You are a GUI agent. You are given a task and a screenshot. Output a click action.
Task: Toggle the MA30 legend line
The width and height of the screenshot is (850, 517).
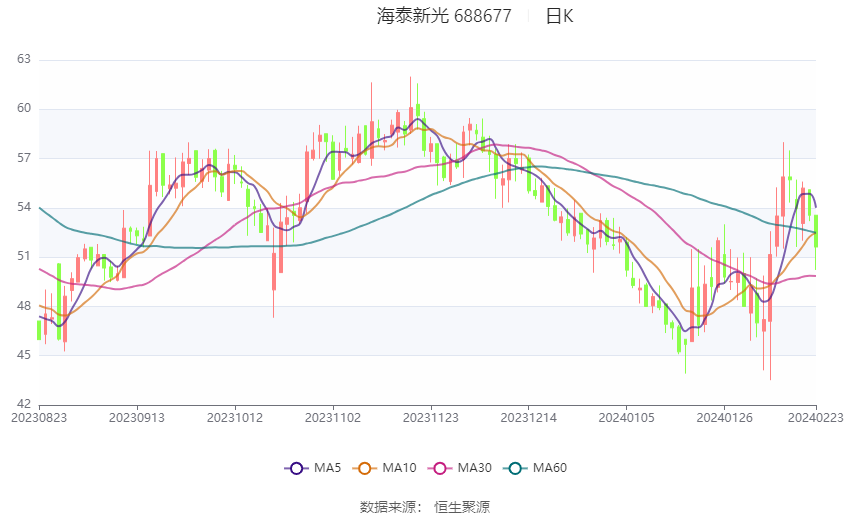click(460, 468)
